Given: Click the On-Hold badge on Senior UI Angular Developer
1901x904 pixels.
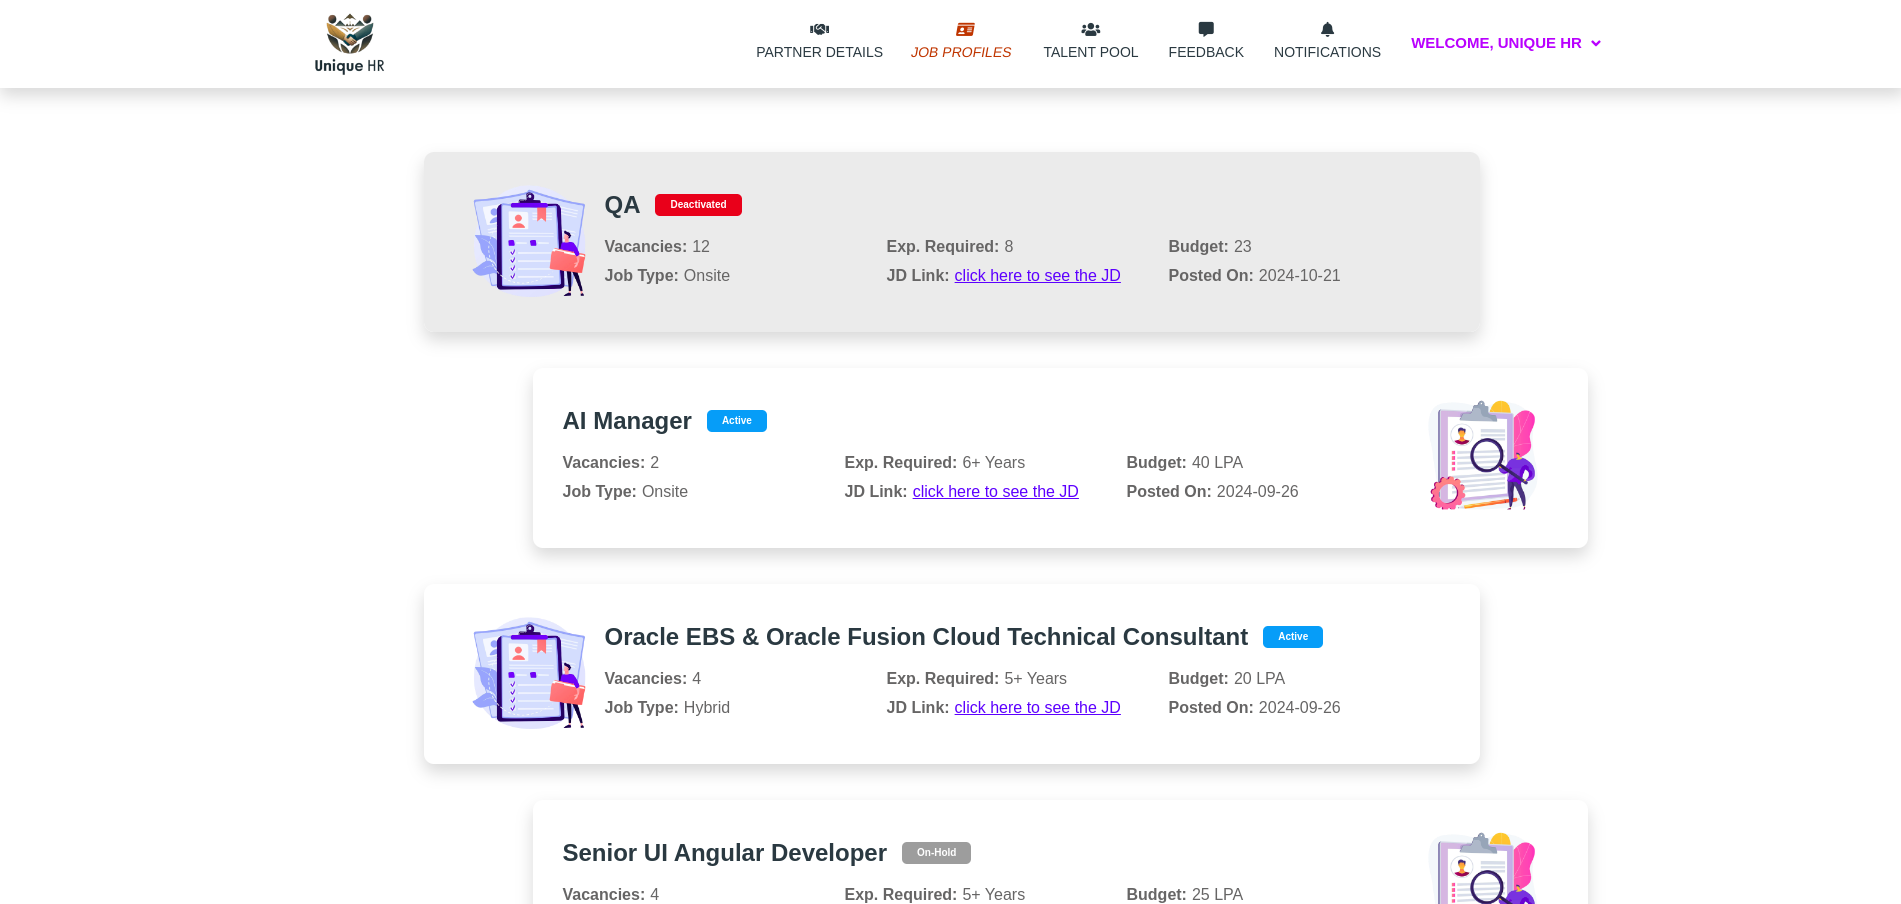Looking at the screenshot, I should (936, 853).
